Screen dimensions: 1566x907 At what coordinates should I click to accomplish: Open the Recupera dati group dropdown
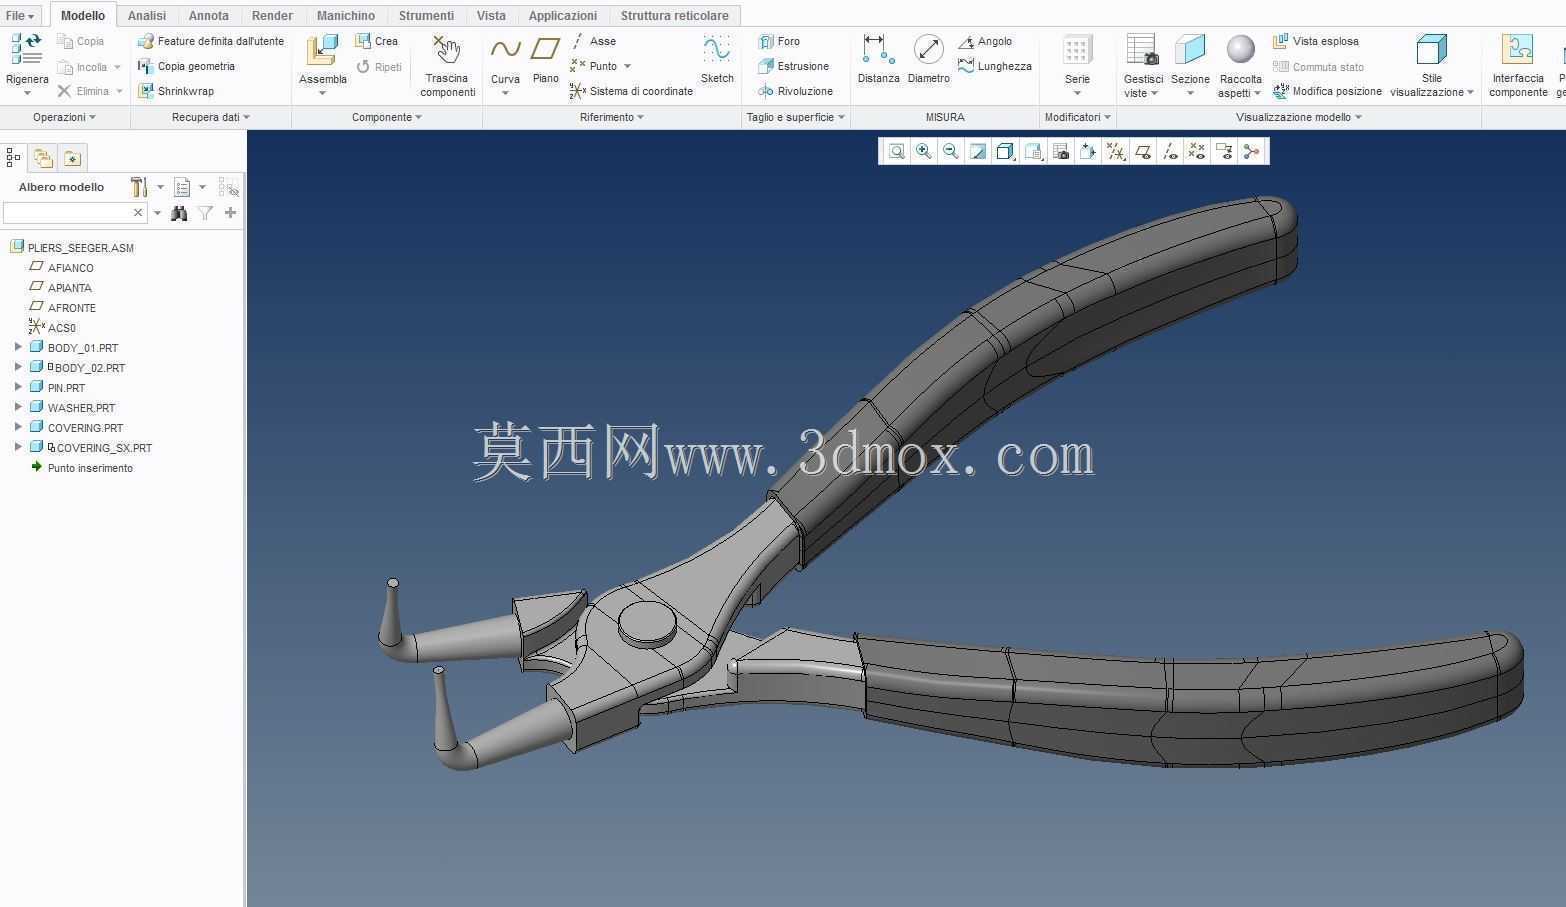pos(211,117)
